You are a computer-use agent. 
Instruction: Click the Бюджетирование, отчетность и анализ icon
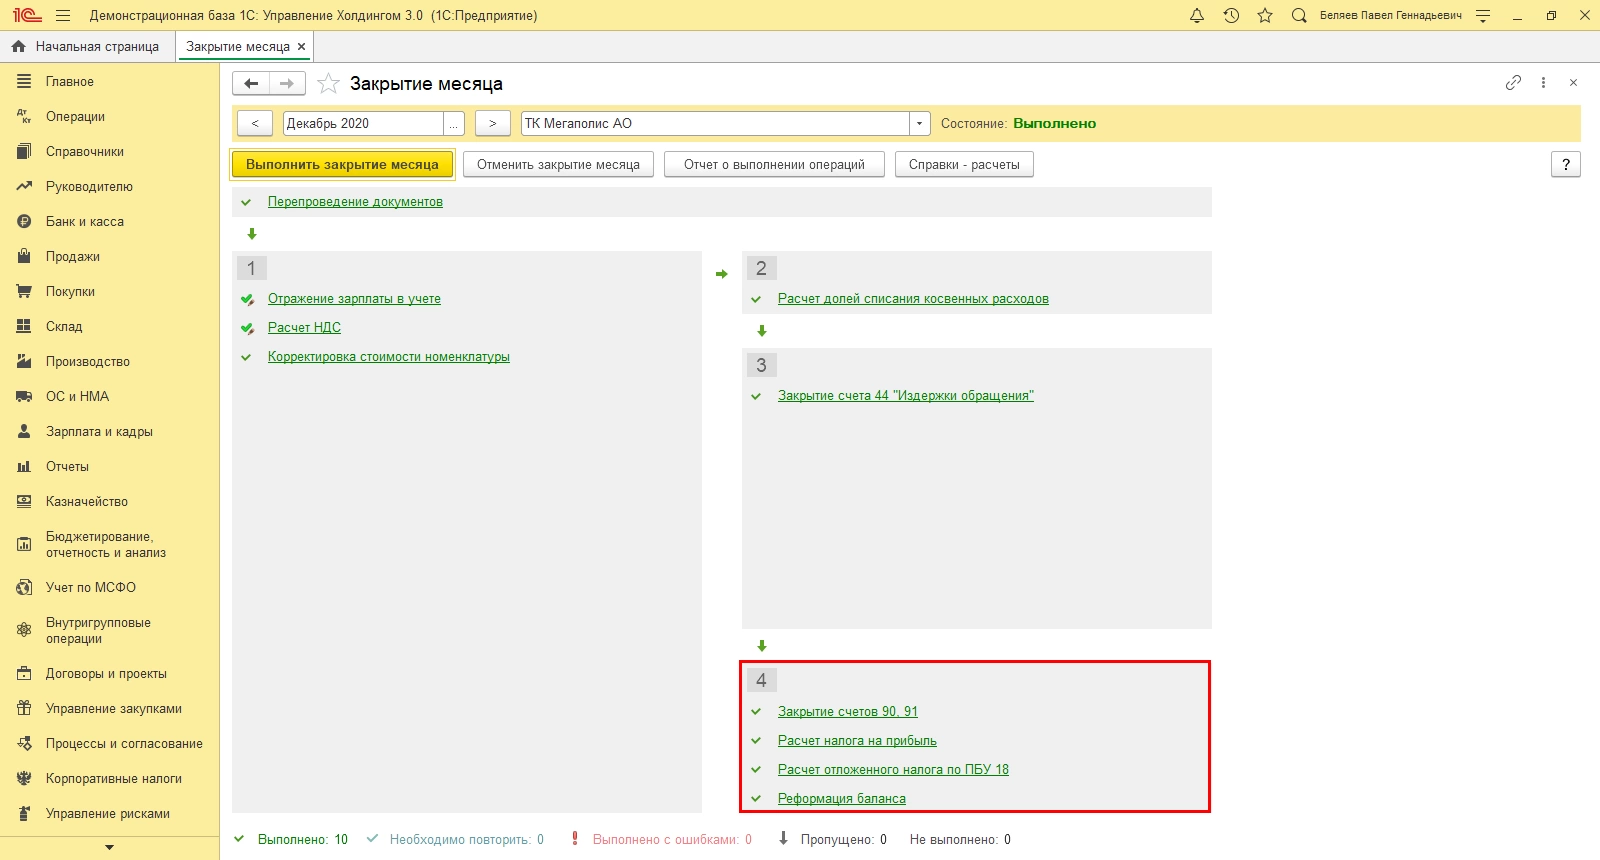coord(24,545)
